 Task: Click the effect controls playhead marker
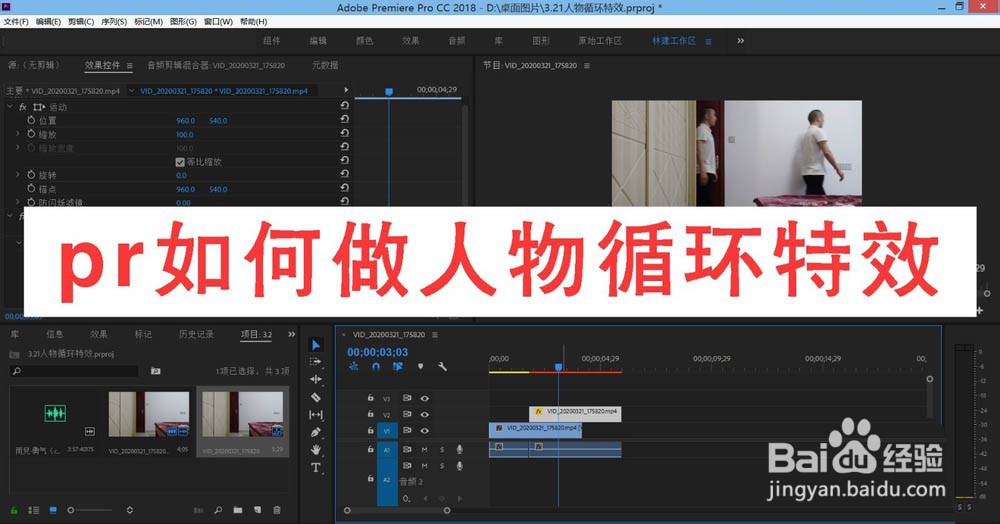(389, 92)
